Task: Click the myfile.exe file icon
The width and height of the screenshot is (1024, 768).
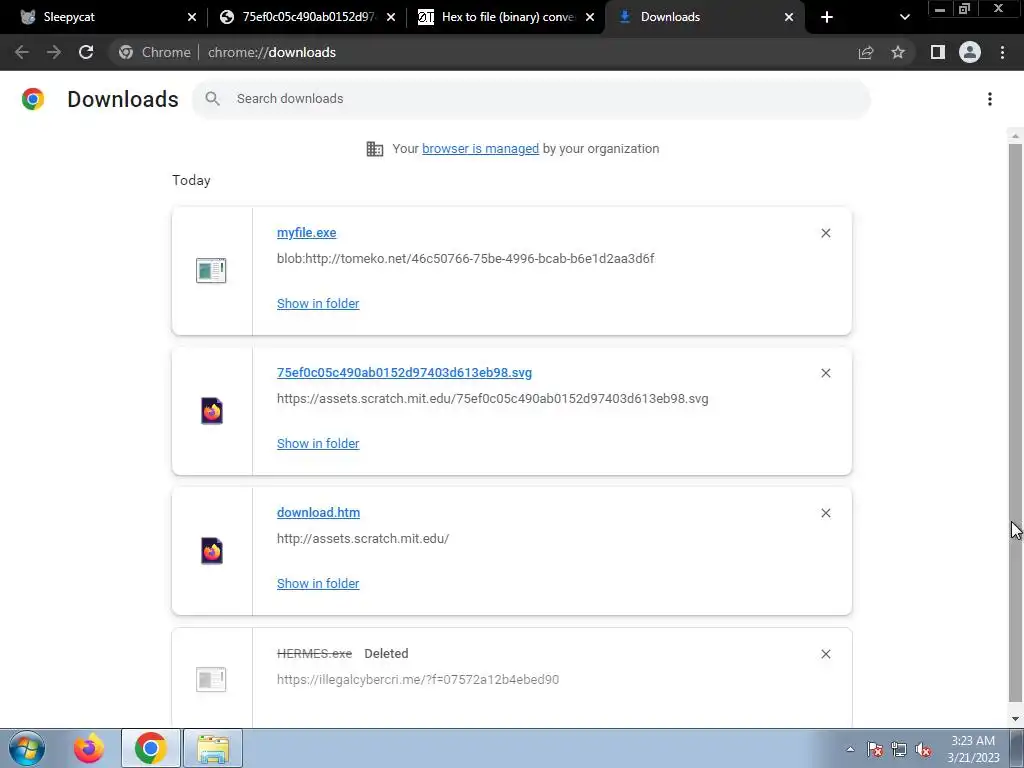Action: point(211,270)
